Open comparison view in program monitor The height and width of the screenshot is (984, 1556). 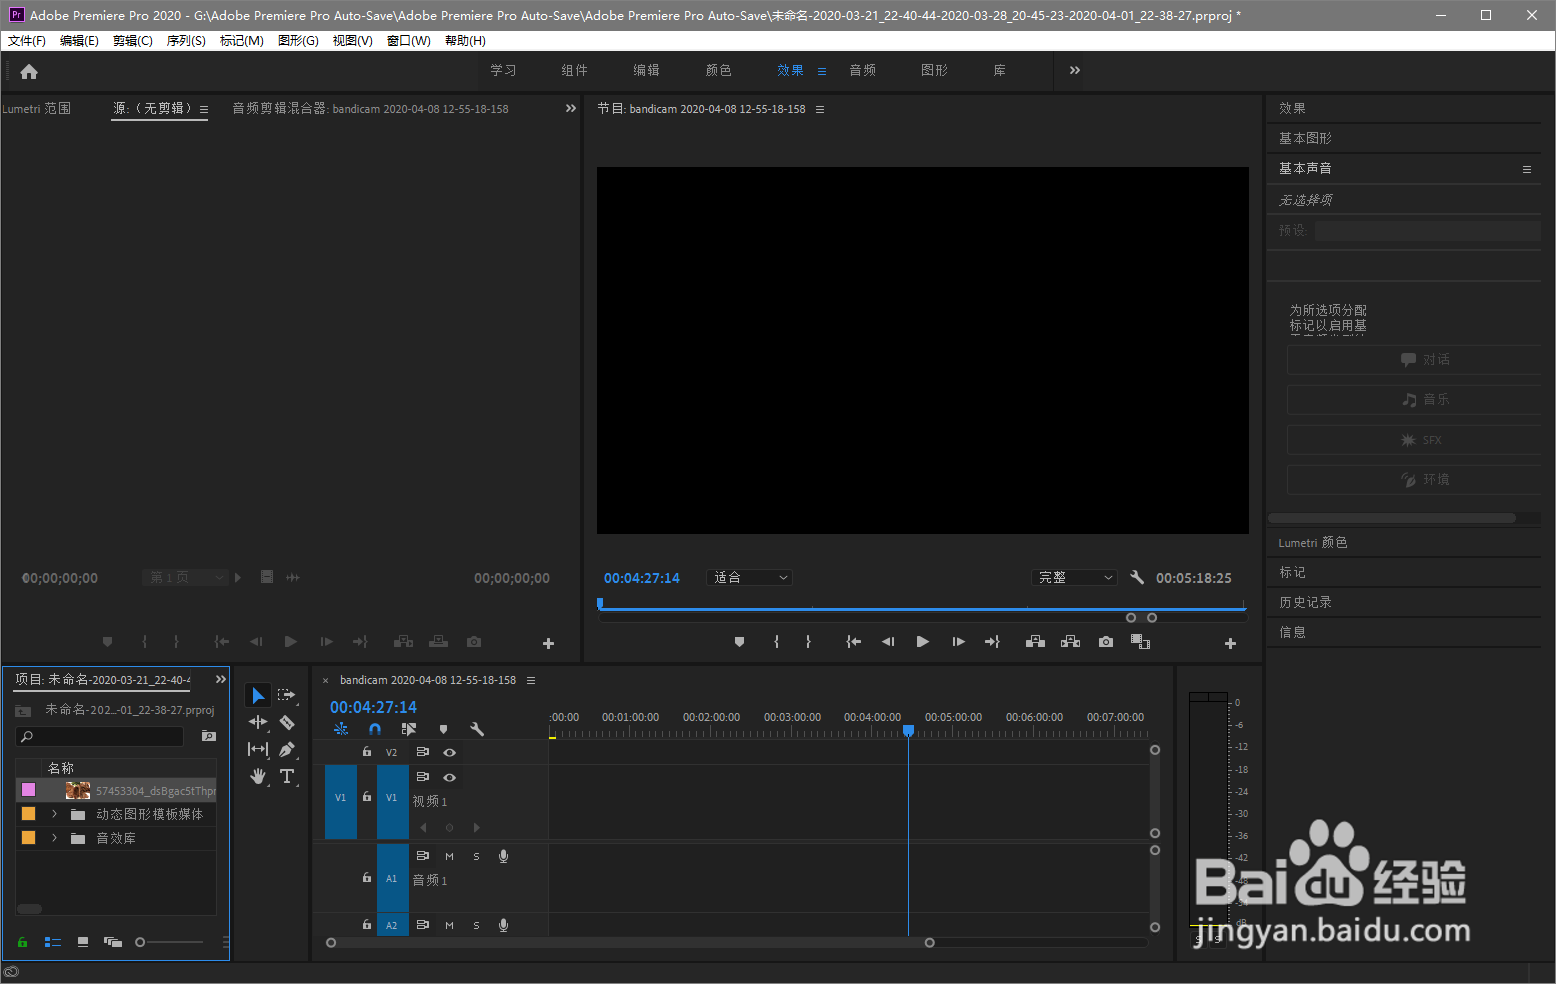coord(1140,642)
